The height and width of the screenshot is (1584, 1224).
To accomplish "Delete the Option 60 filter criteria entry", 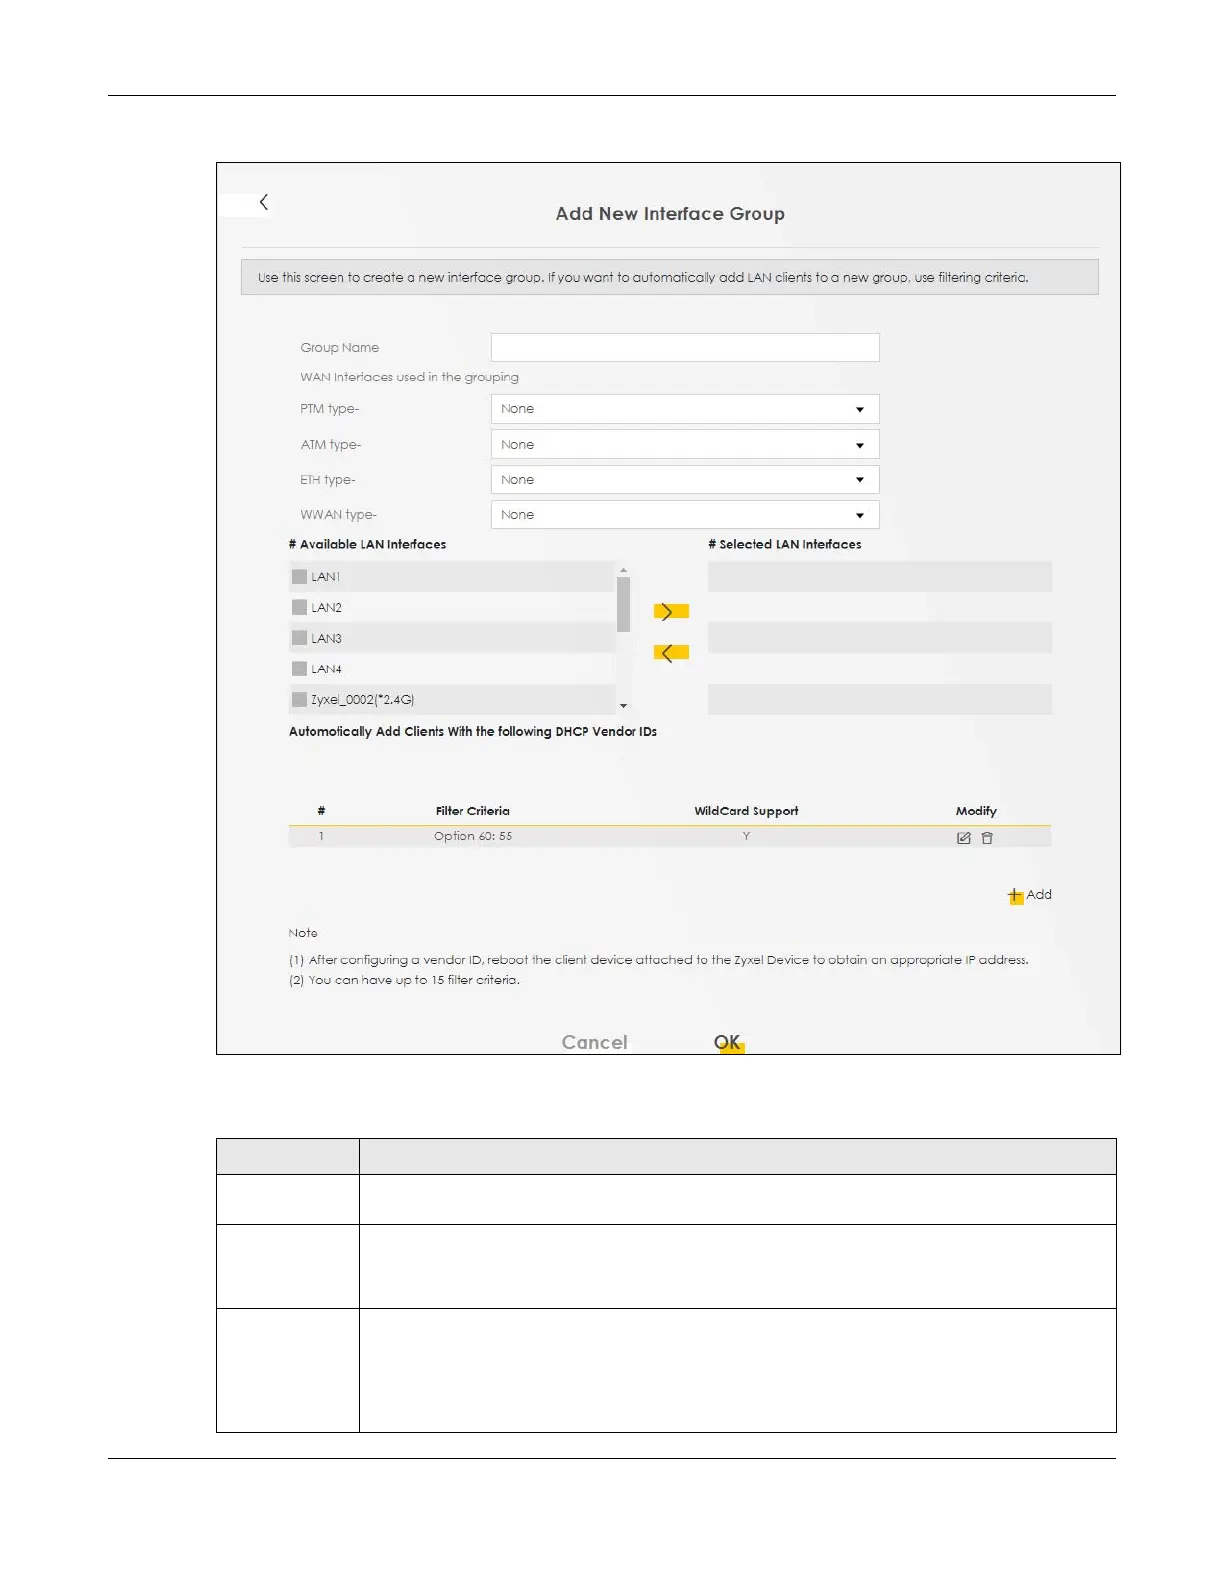I will tap(987, 838).
